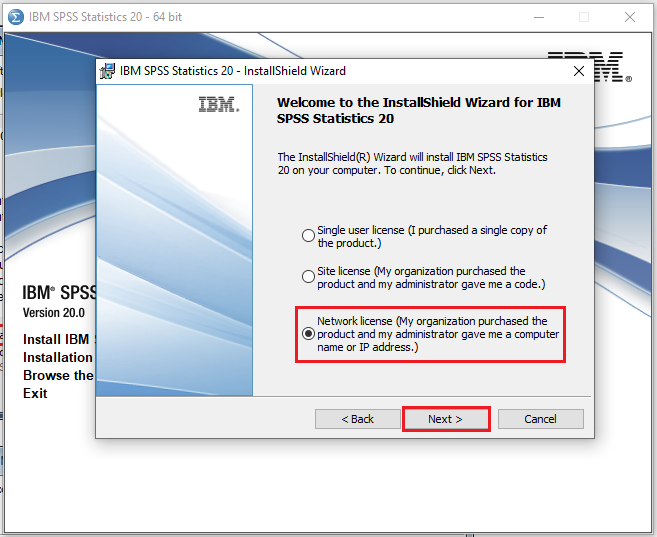The image size is (657, 537).
Task: Click the InstallShield Wizard setup icon
Action: pos(108,71)
